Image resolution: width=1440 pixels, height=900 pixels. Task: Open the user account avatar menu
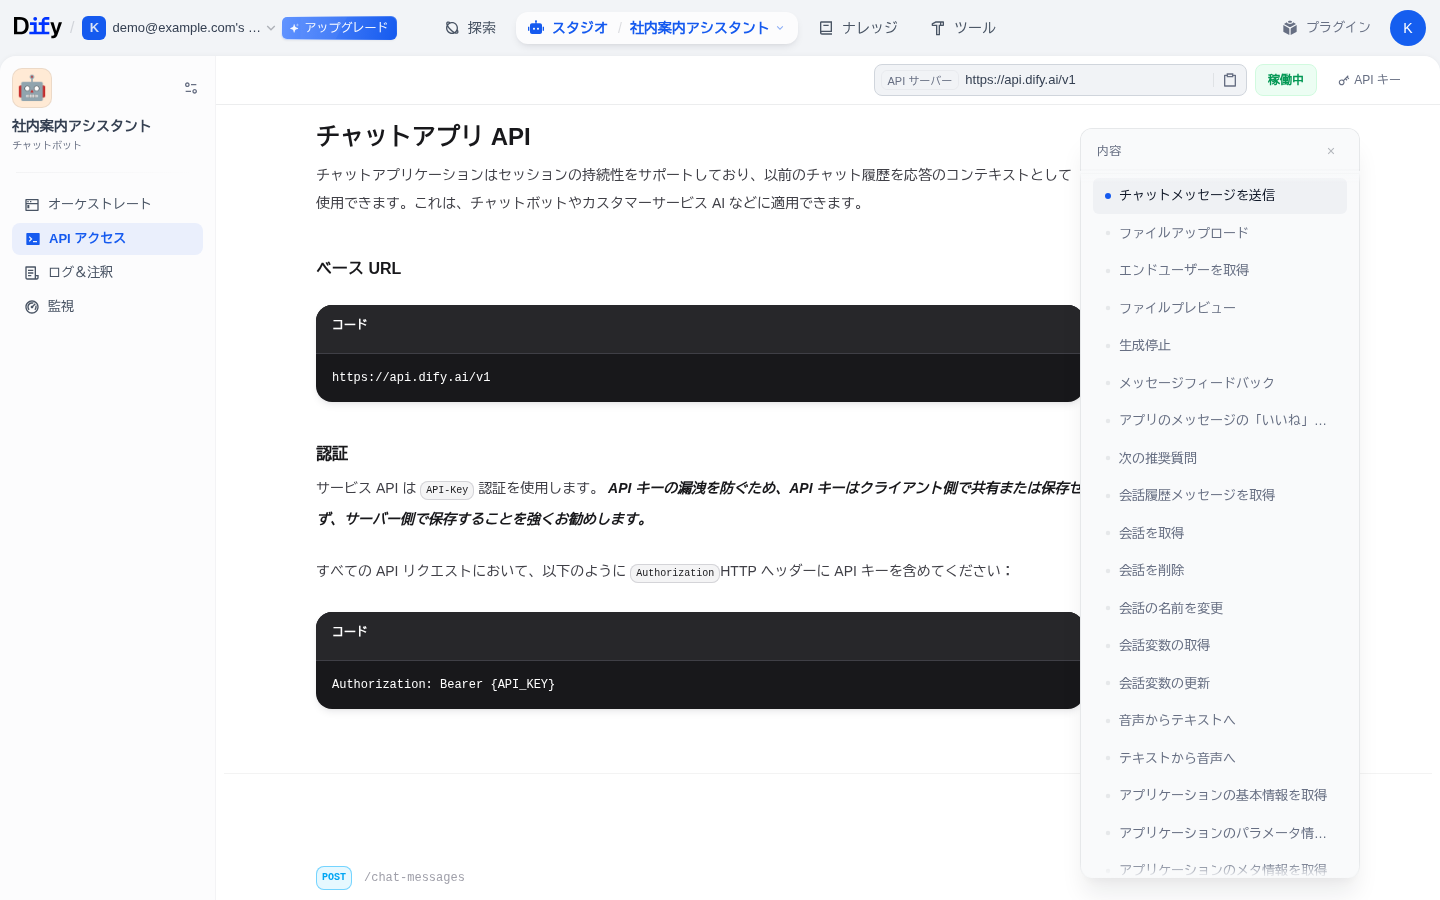1408,28
